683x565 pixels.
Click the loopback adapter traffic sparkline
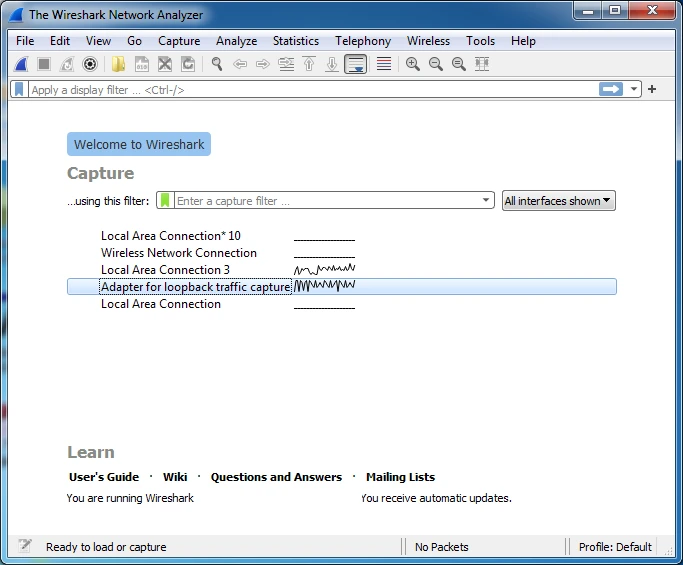325,285
